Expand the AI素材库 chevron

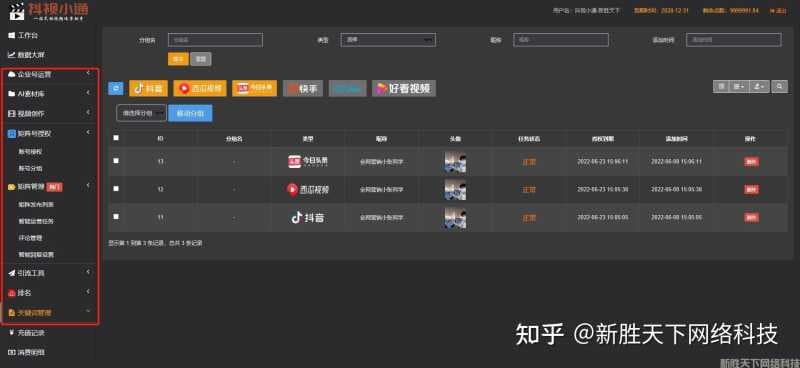pos(88,93)
